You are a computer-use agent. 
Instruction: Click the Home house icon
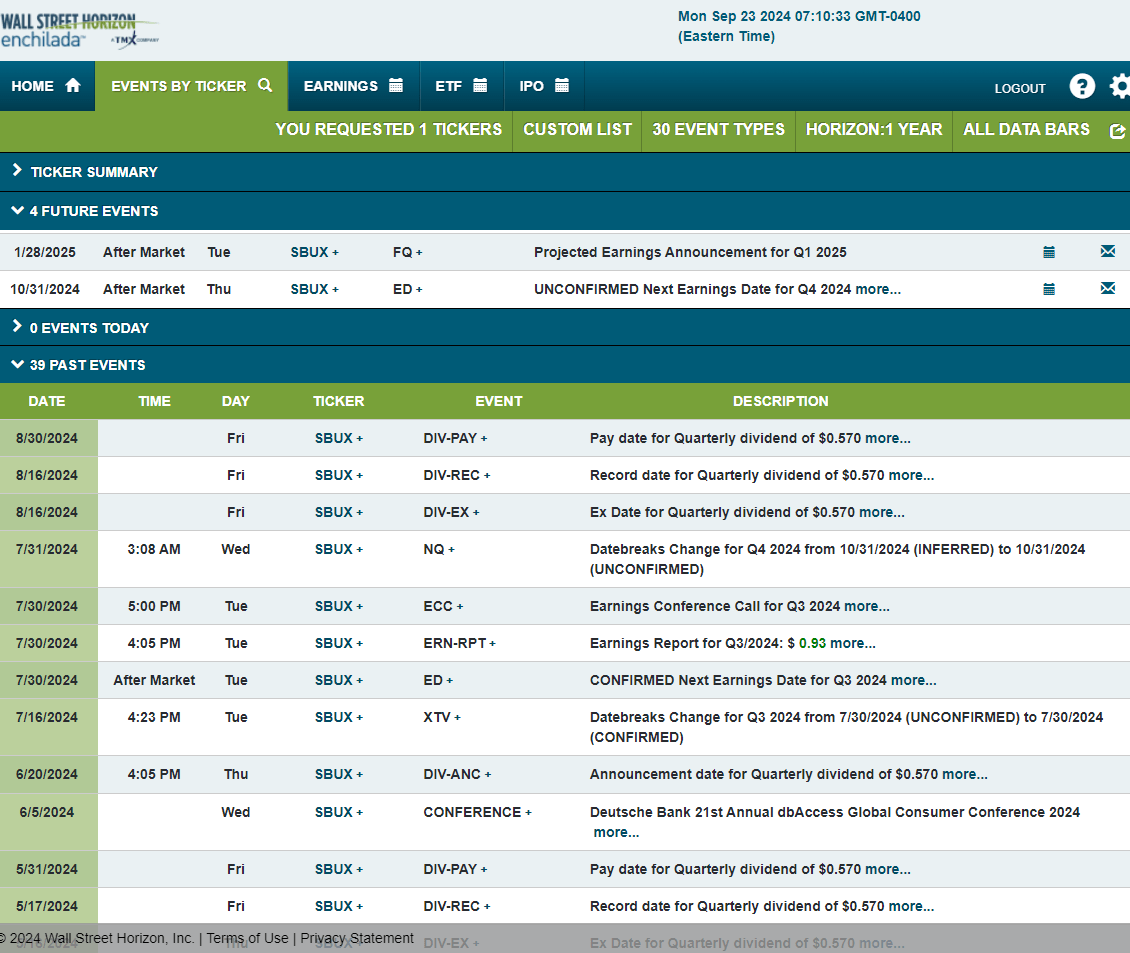click(x=73, y=86)
